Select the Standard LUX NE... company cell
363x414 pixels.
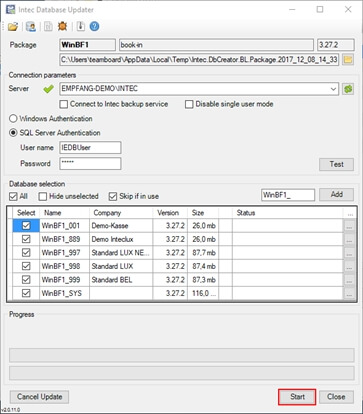121,253
